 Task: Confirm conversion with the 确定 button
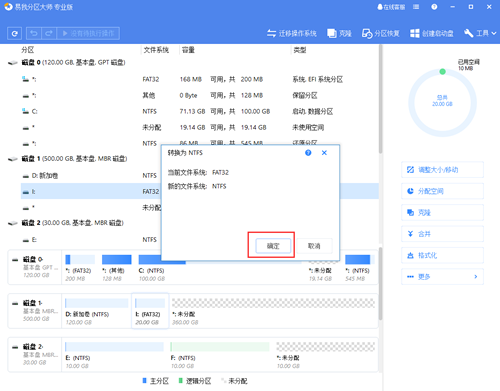point(273,246)
